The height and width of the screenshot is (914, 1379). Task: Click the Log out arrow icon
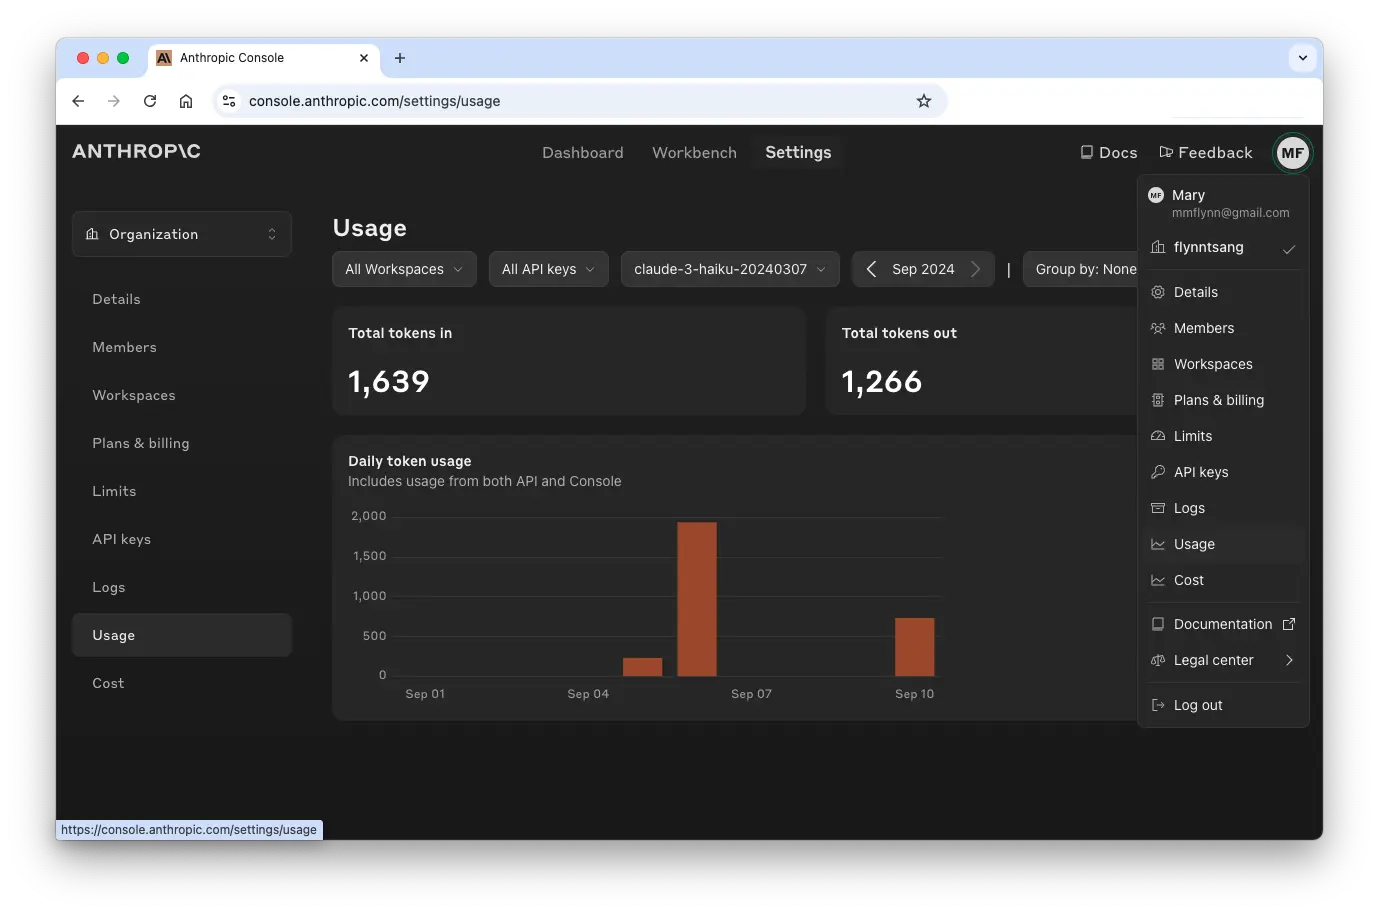tap(1158, 705)
